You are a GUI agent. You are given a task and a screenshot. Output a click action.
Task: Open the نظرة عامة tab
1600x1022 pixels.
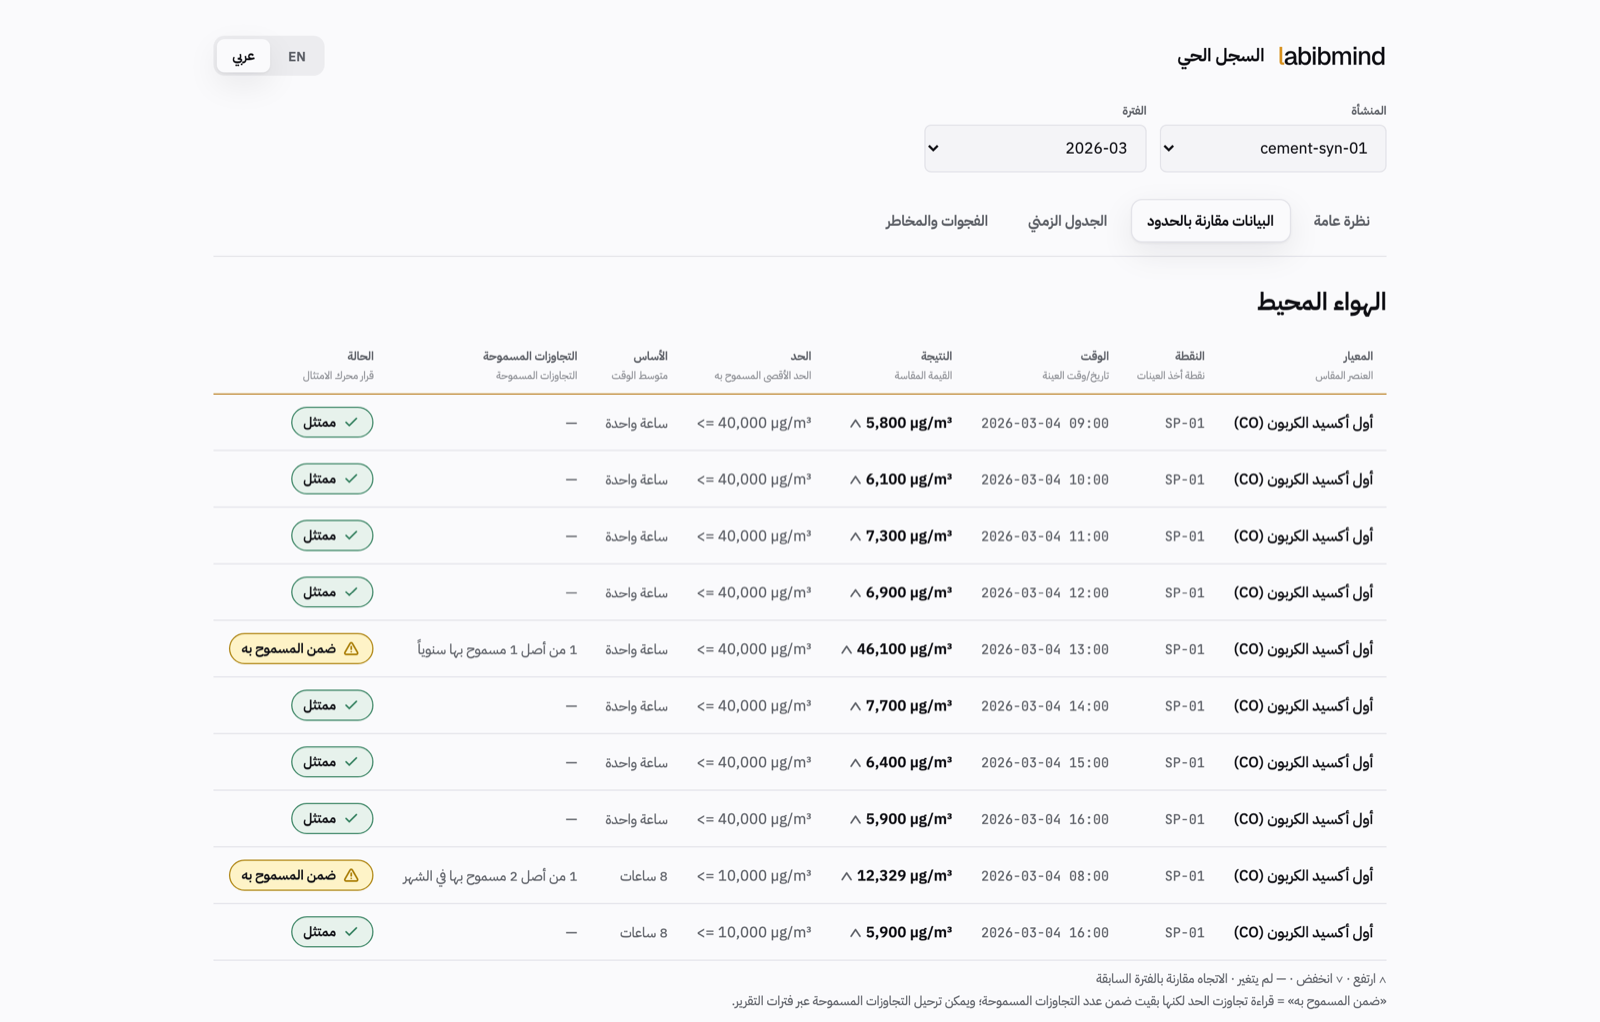click(1341, 221)
